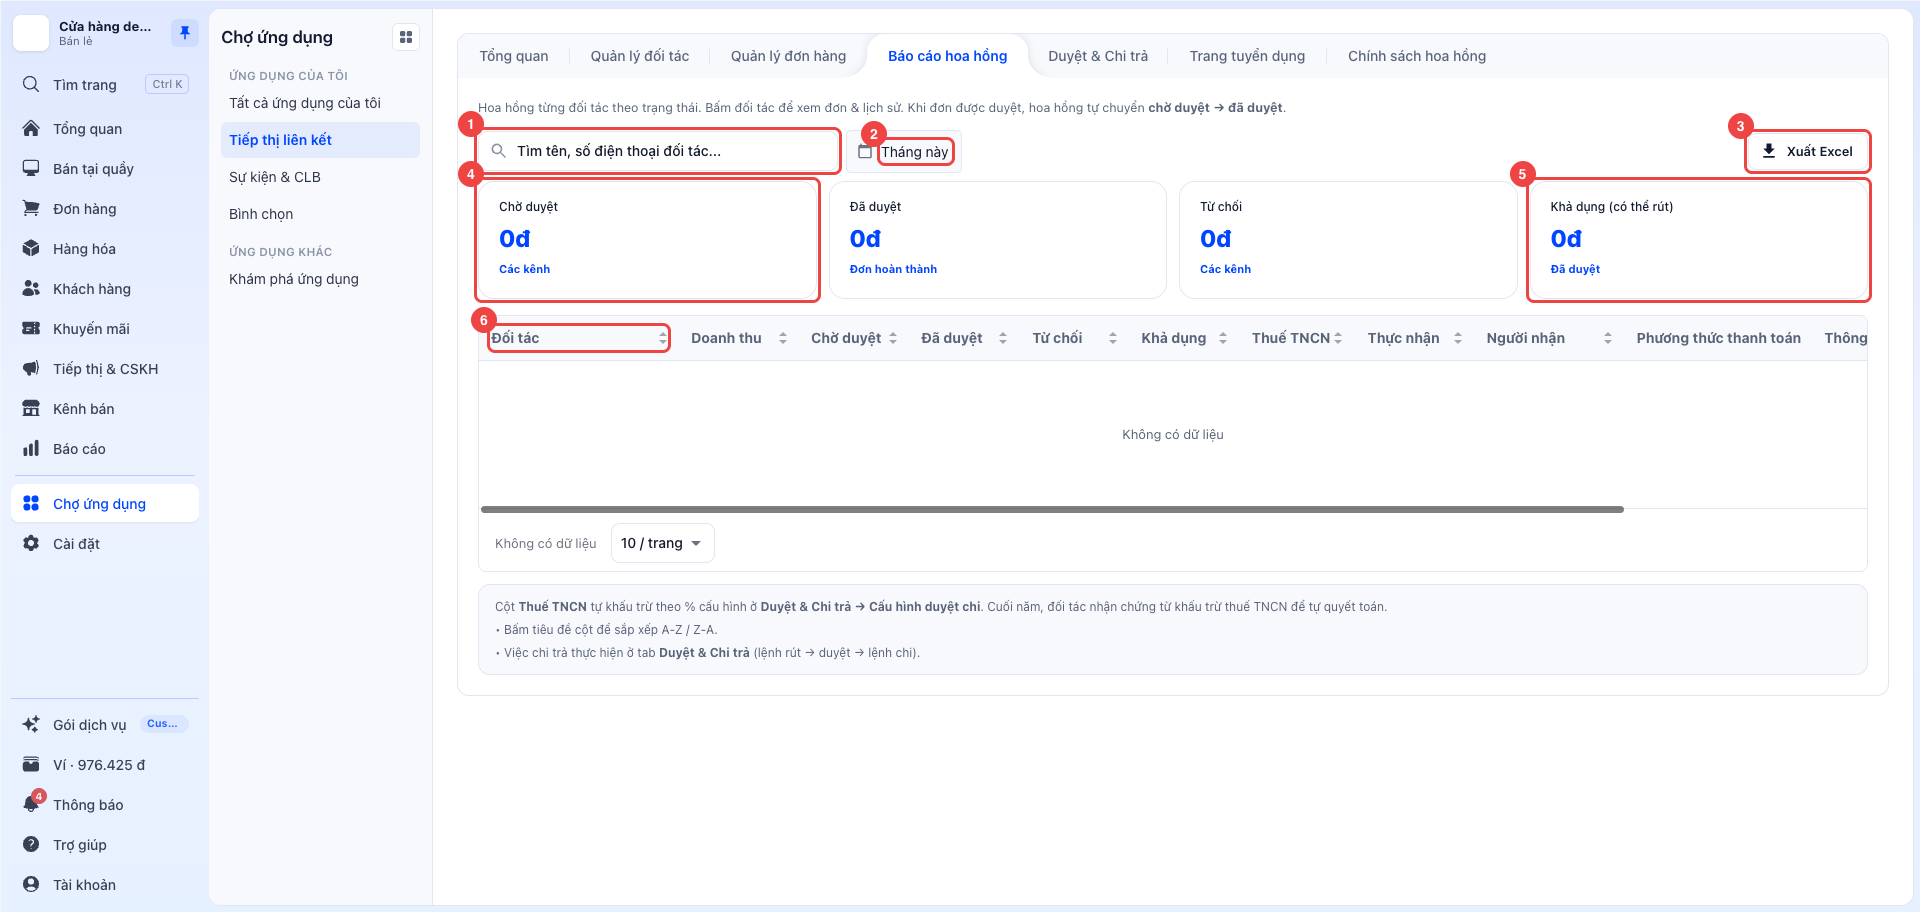Click the Đã duyệt summary card
Viewport: 1920px width, 912px height.
998,240
